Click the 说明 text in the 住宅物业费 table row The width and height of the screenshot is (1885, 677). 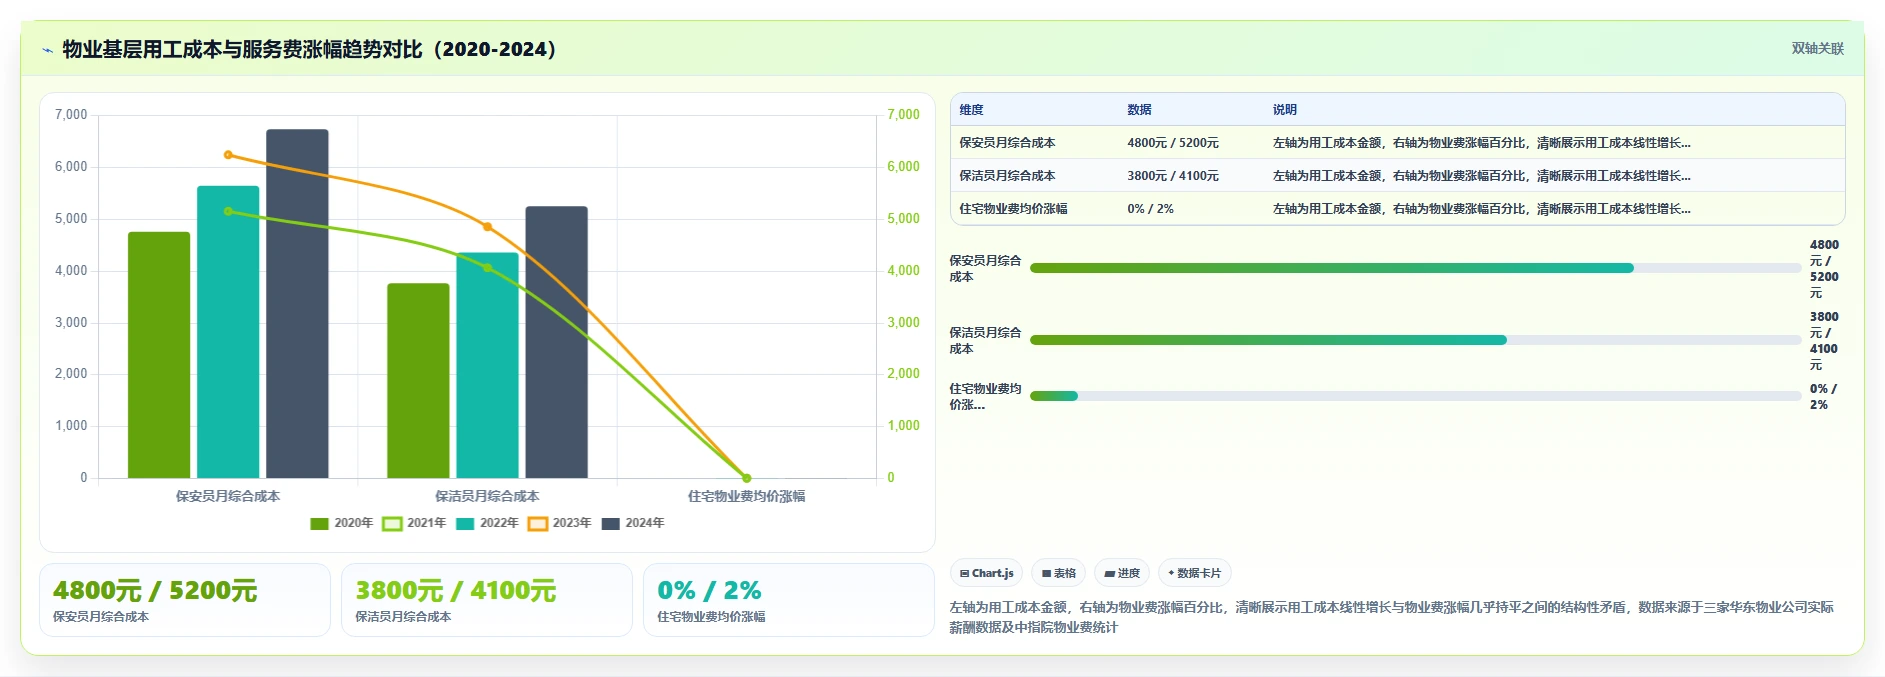[x=1481, y=209]
